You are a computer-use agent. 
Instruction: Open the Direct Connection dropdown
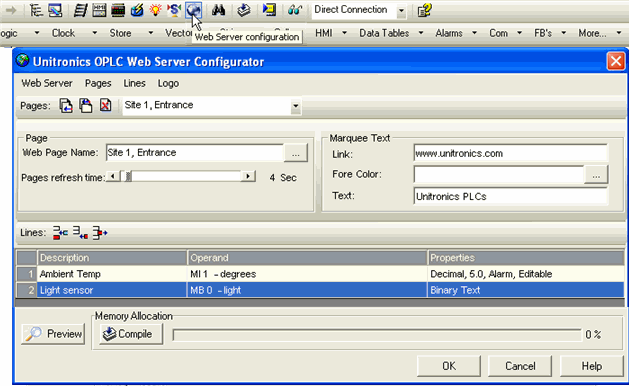click(x=401, y=11)
